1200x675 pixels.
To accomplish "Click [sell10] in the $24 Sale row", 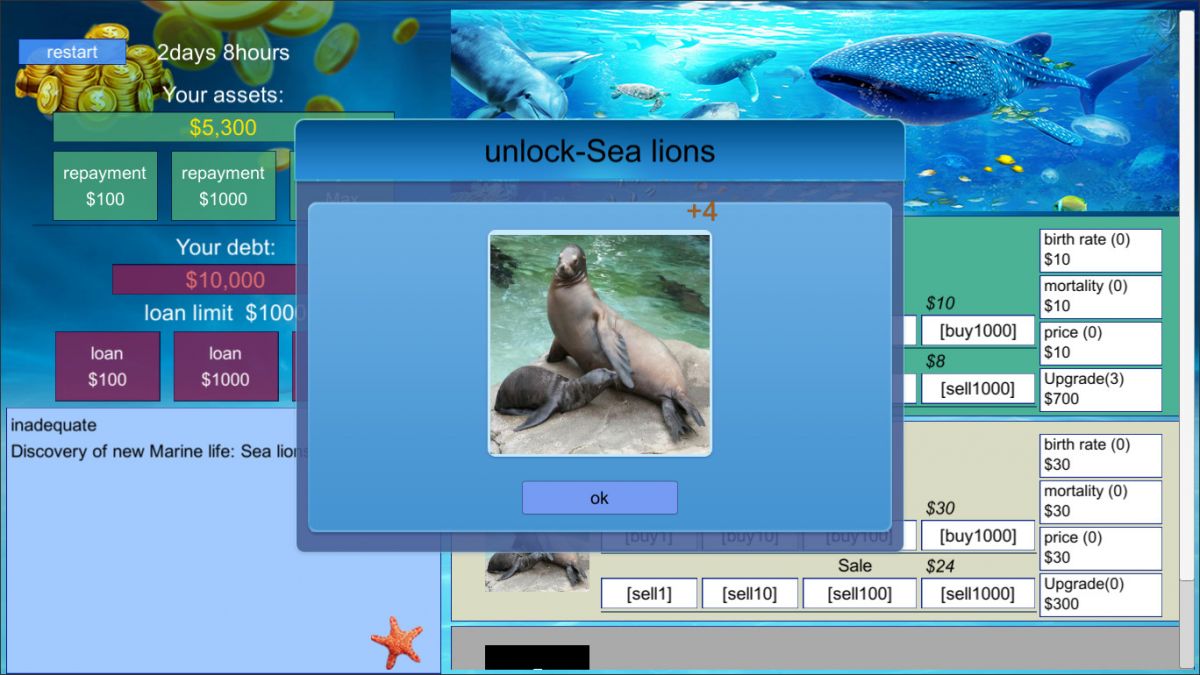I will [x=750, y=594].
